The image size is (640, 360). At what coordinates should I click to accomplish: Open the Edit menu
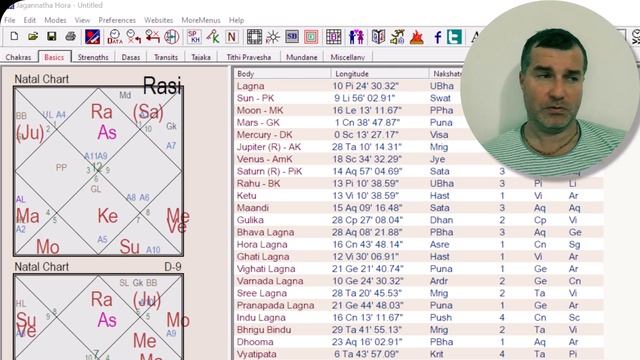pos(30,20)
